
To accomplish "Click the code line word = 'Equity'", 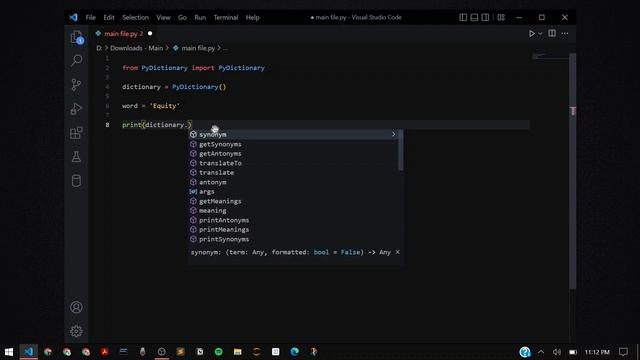I will pos(151,106).
